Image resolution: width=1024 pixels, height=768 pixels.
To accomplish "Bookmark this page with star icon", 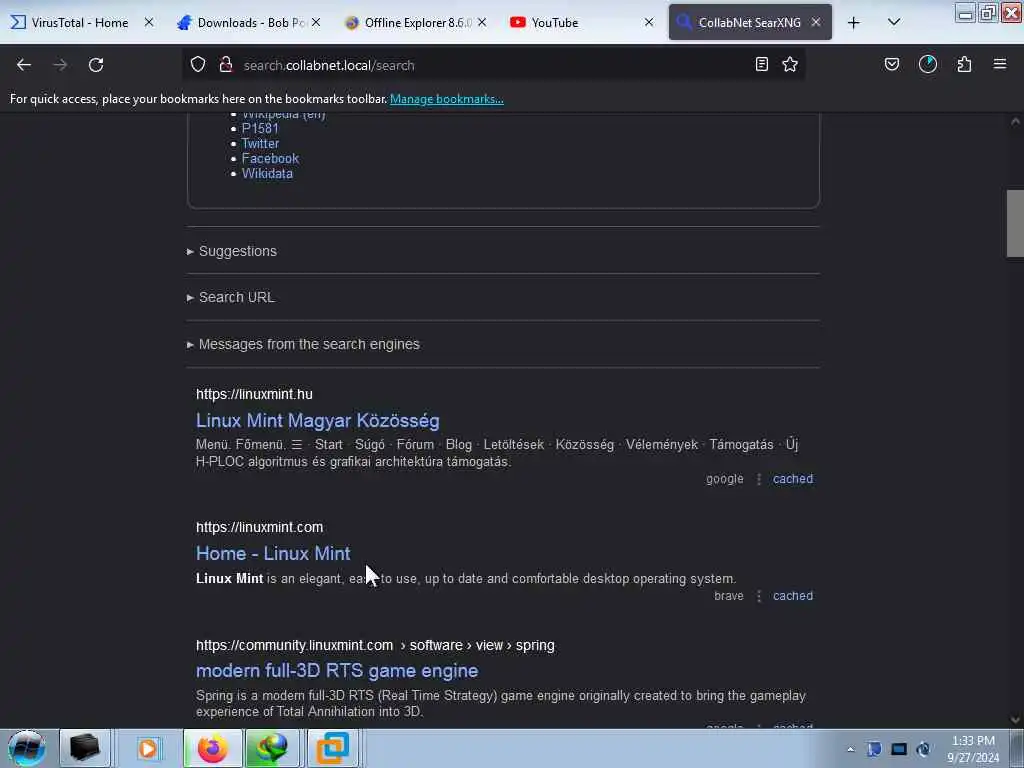I will [790, 65].
